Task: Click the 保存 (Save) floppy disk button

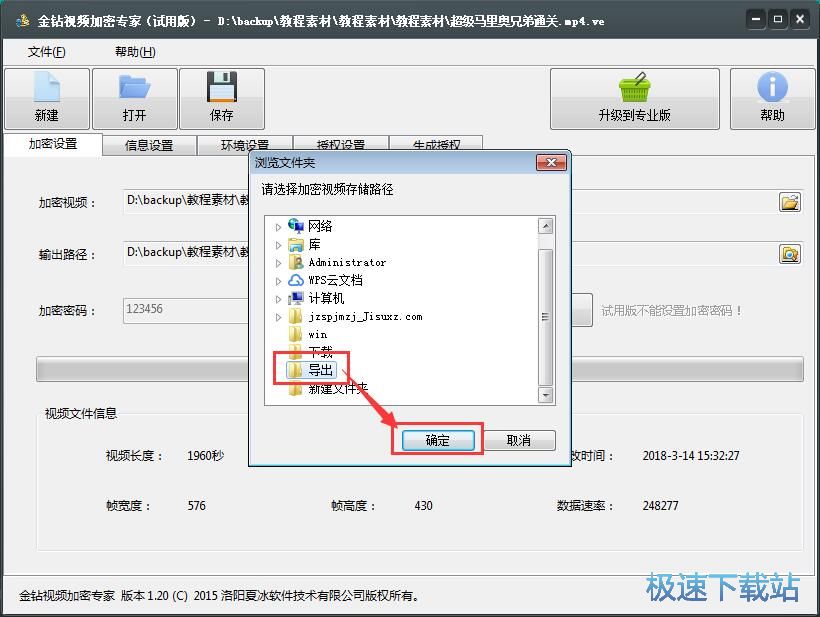Action: pyautogui.click(x=222, y=99)
